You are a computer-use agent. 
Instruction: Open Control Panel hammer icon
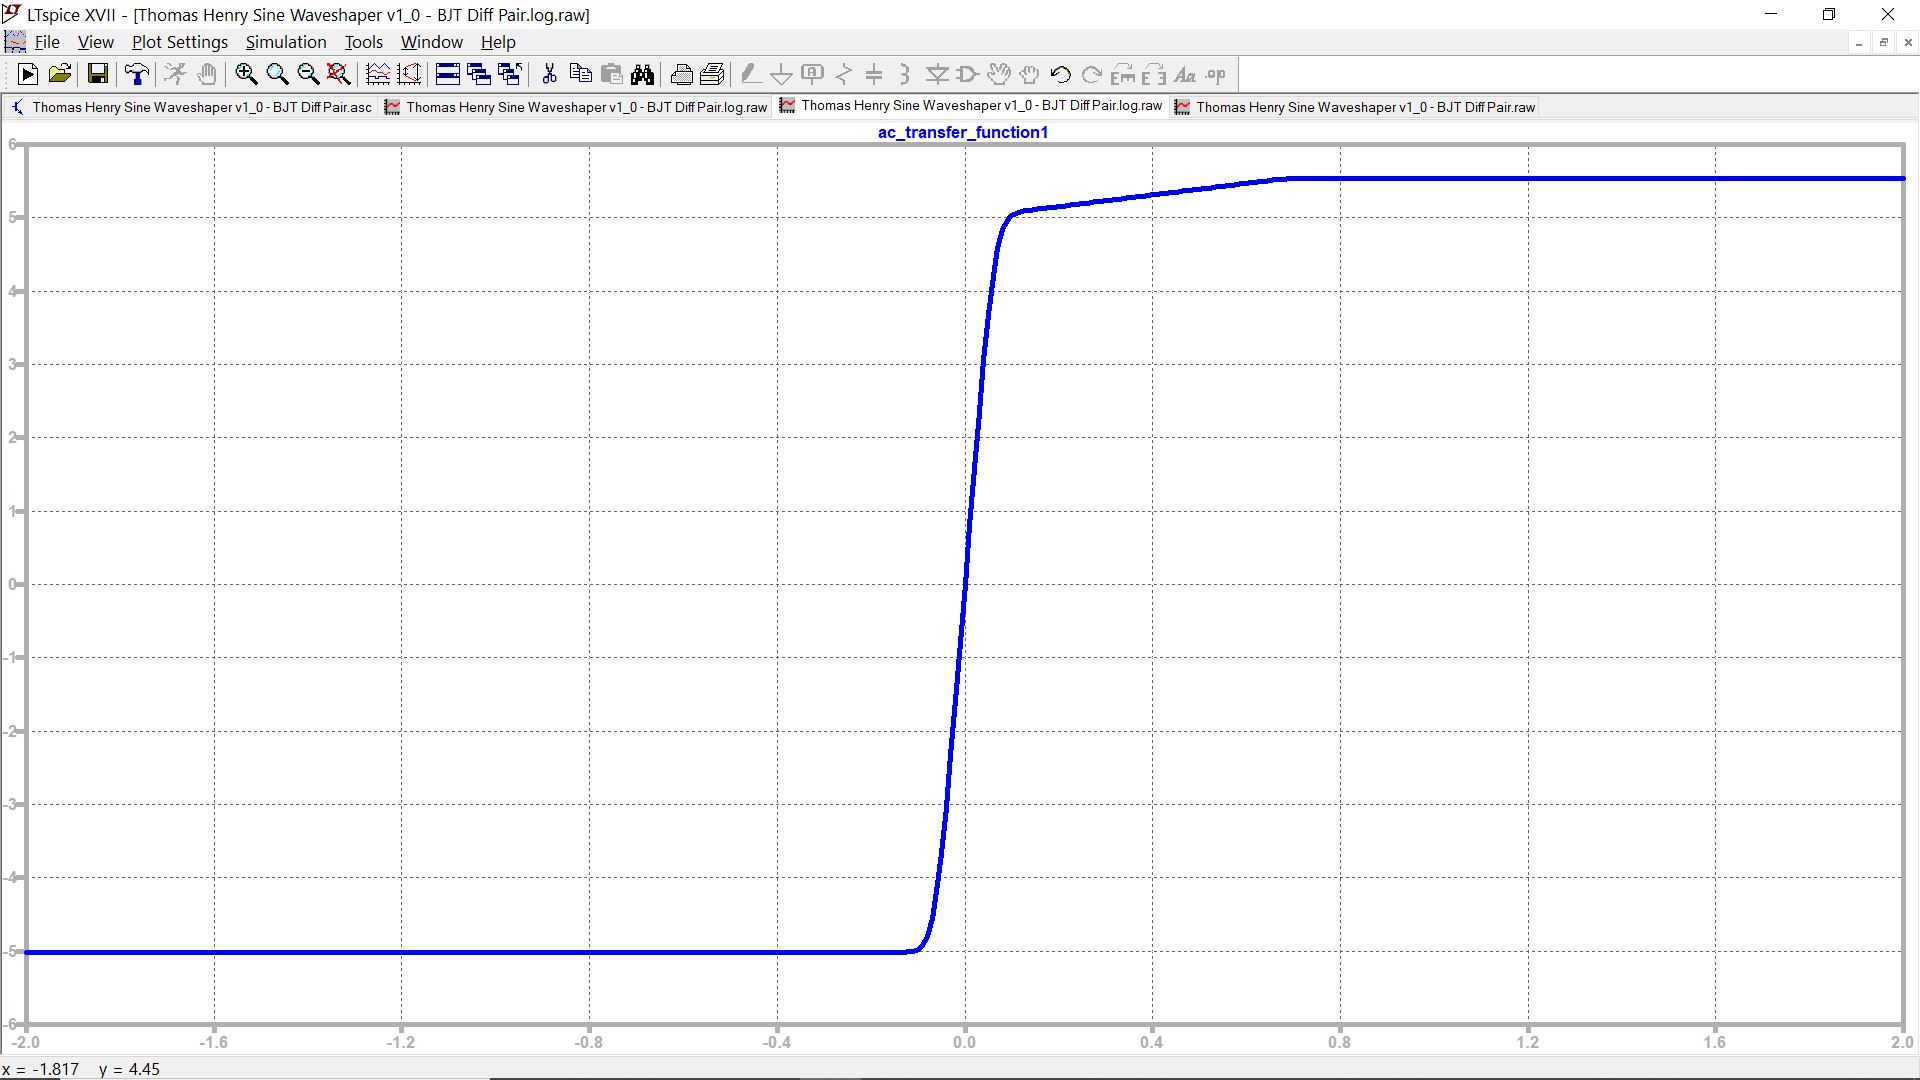136,74
